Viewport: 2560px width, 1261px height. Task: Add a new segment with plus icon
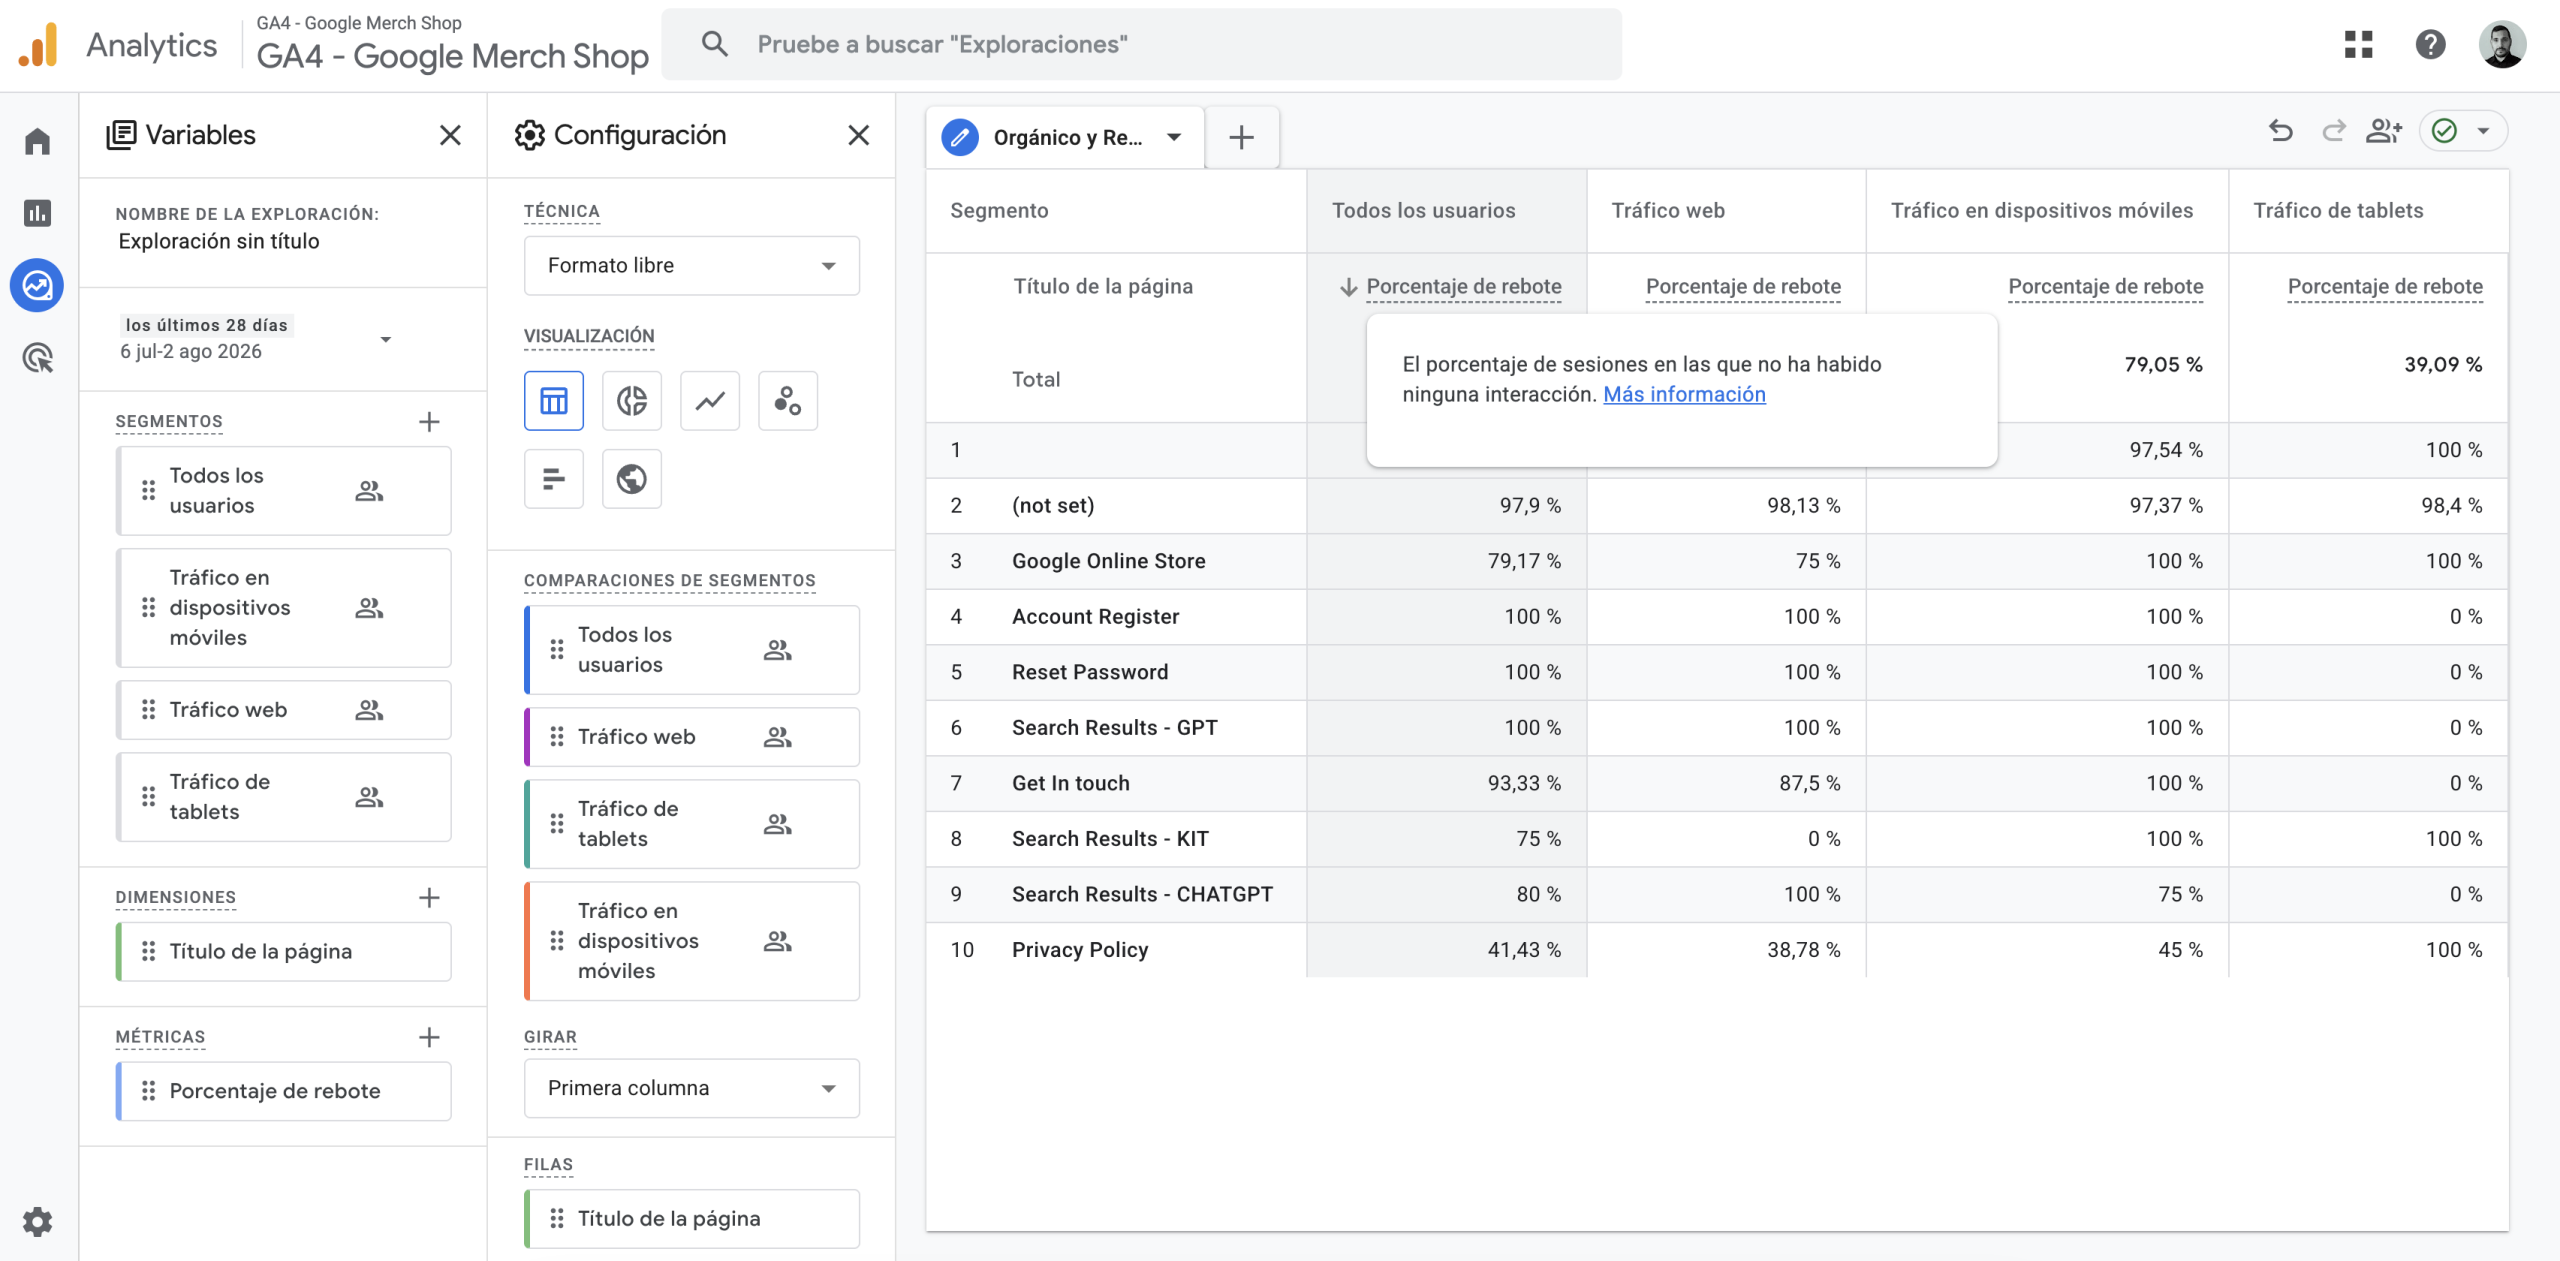[429, 422]
